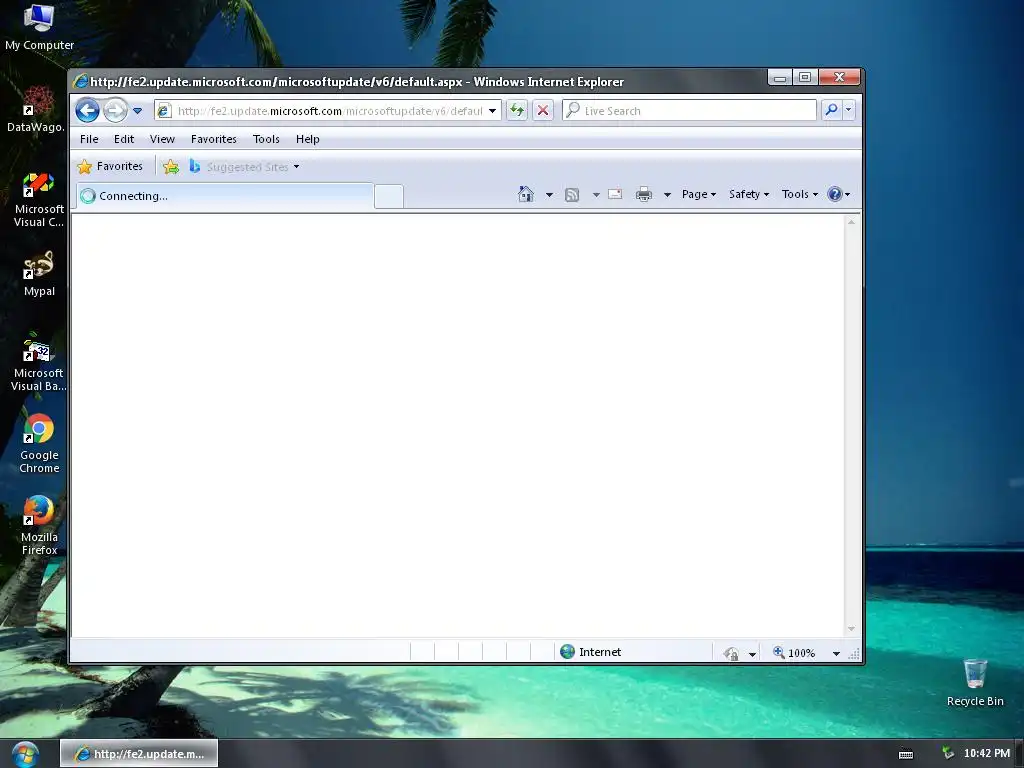Select the Connecting... tab
The image size is (1024, 768).
(225, 196)
